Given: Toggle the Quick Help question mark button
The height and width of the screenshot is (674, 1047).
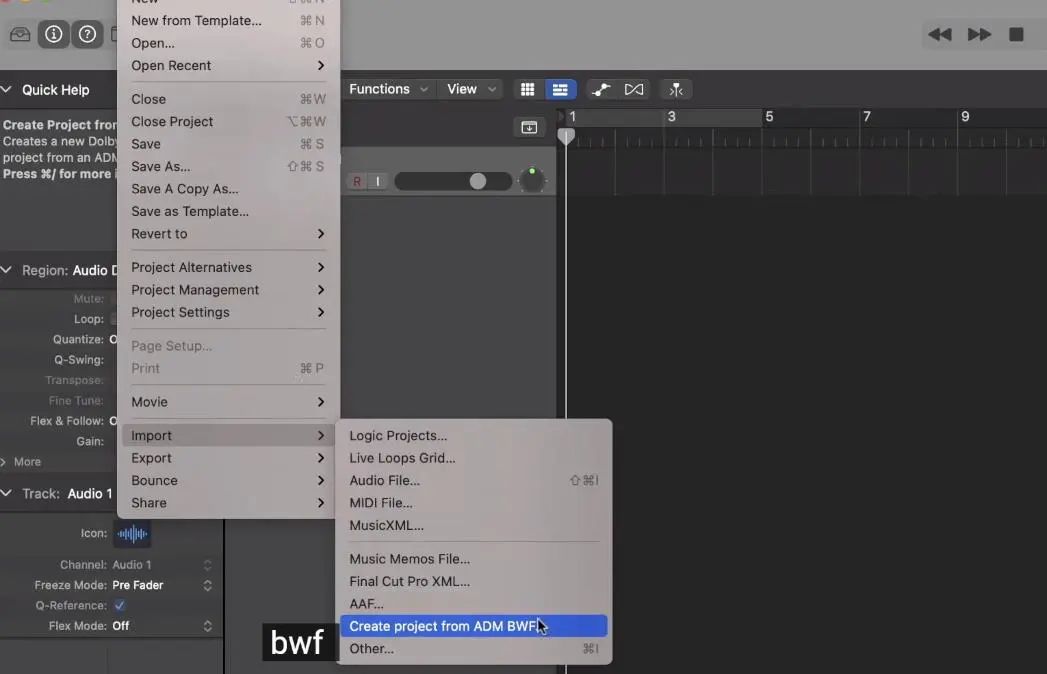Looking at the screenshot, I should 87,34.
